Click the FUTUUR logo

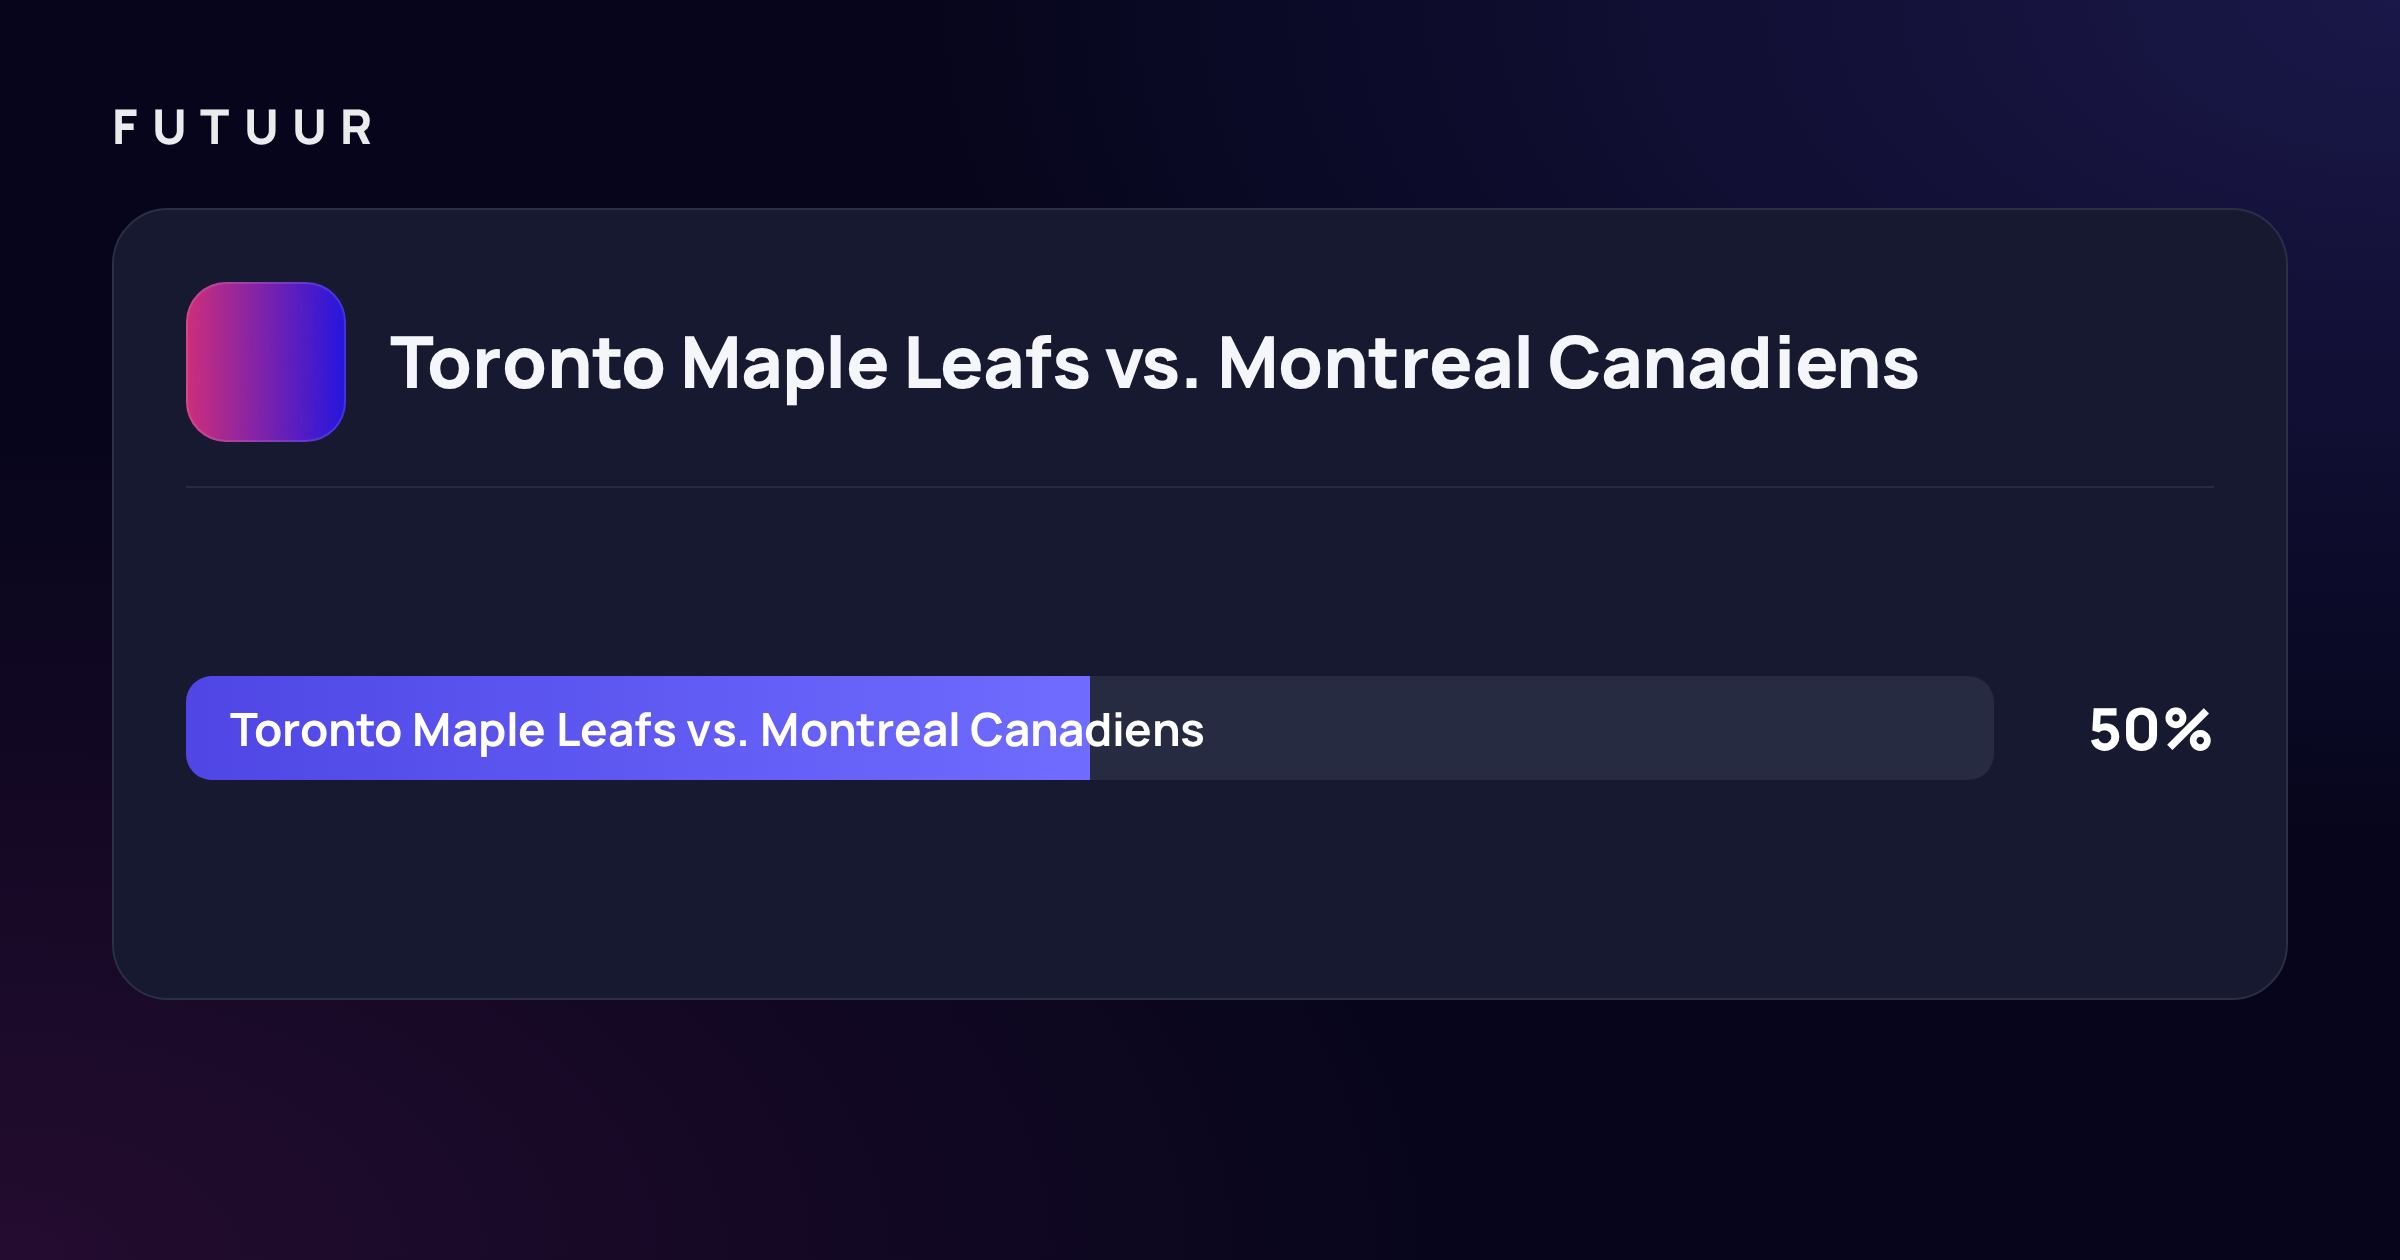(x=243, y=128)
